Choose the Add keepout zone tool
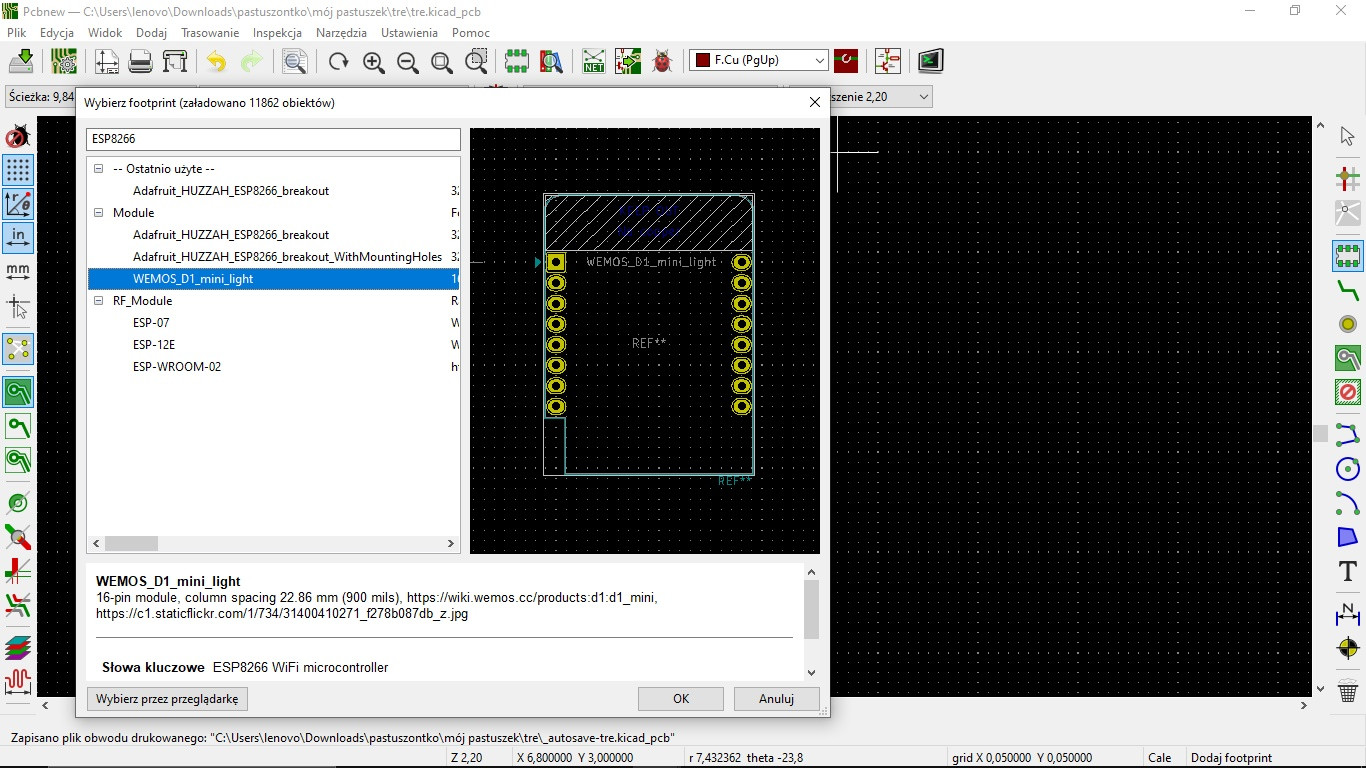 pos(1347,391)
